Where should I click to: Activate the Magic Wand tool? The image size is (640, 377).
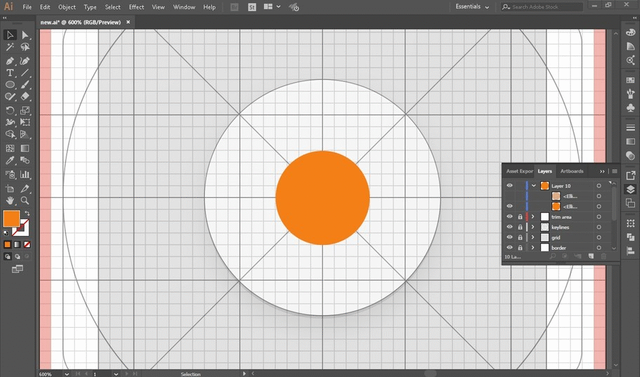tap(10, 47)
